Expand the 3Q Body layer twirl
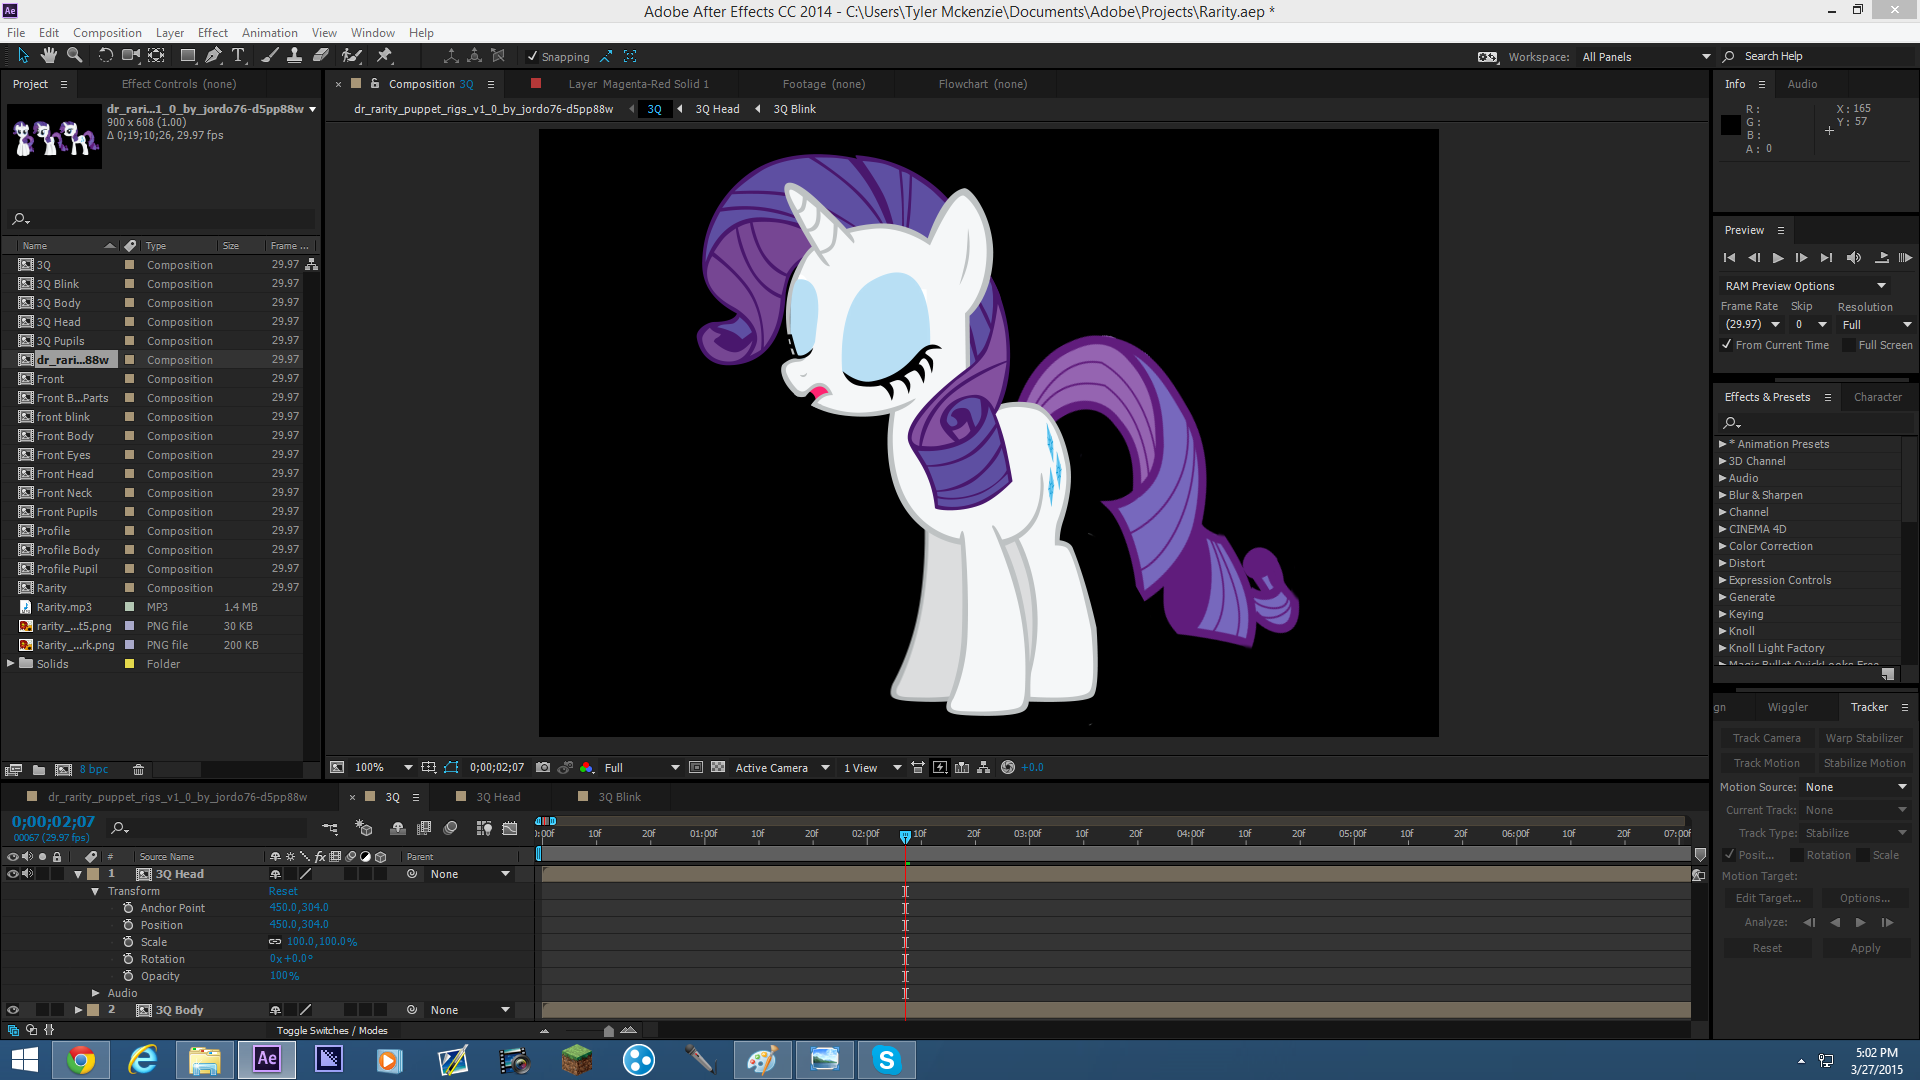Viewport: 1920px width, 1080px height. click(x=78, y=1010)
